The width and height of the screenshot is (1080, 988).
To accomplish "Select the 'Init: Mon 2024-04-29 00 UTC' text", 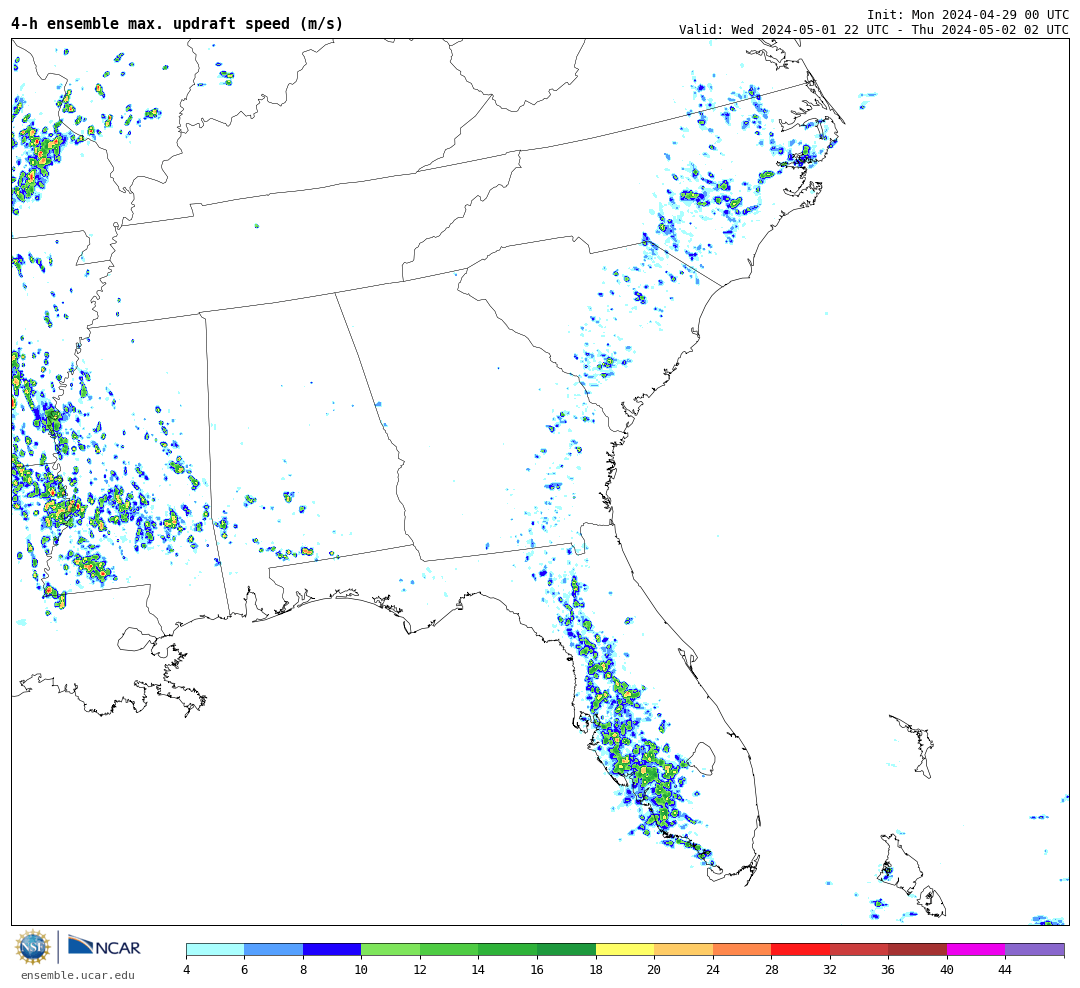I will point(968,14).
